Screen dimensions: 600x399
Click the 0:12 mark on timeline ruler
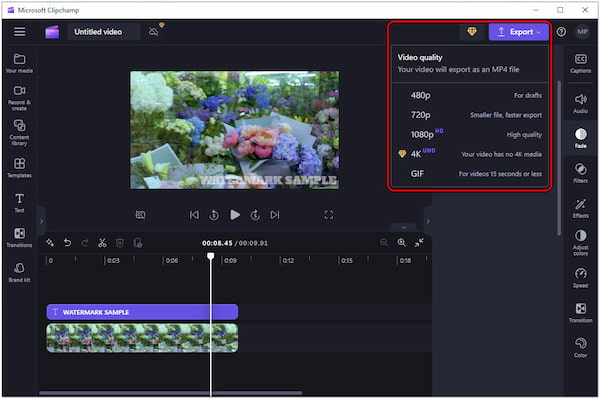click(288, 261)
